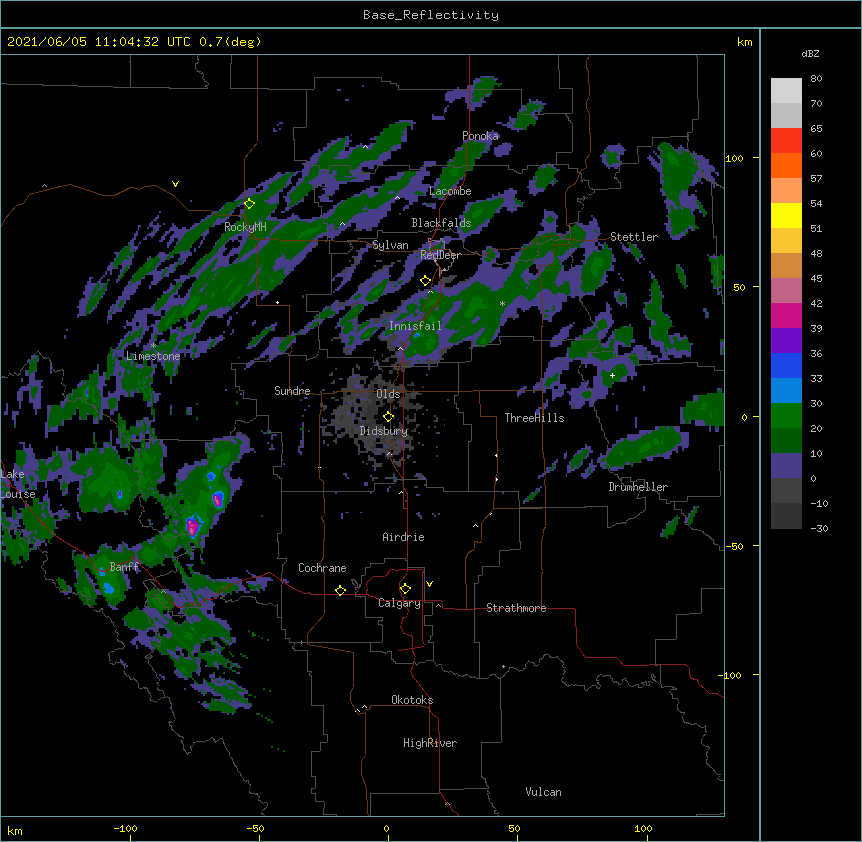Click the Strathmore city label
862x842 pixels.
click(516, 608)
